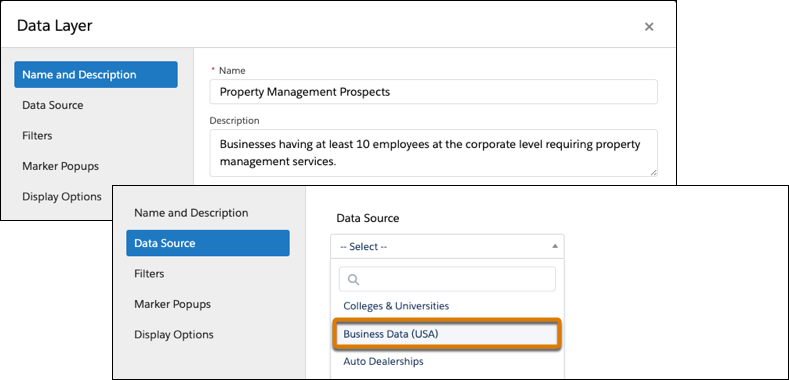Open Display Options in top dialog
The width and height of the screenshot is (789, 380).
[x=61, y=196]
